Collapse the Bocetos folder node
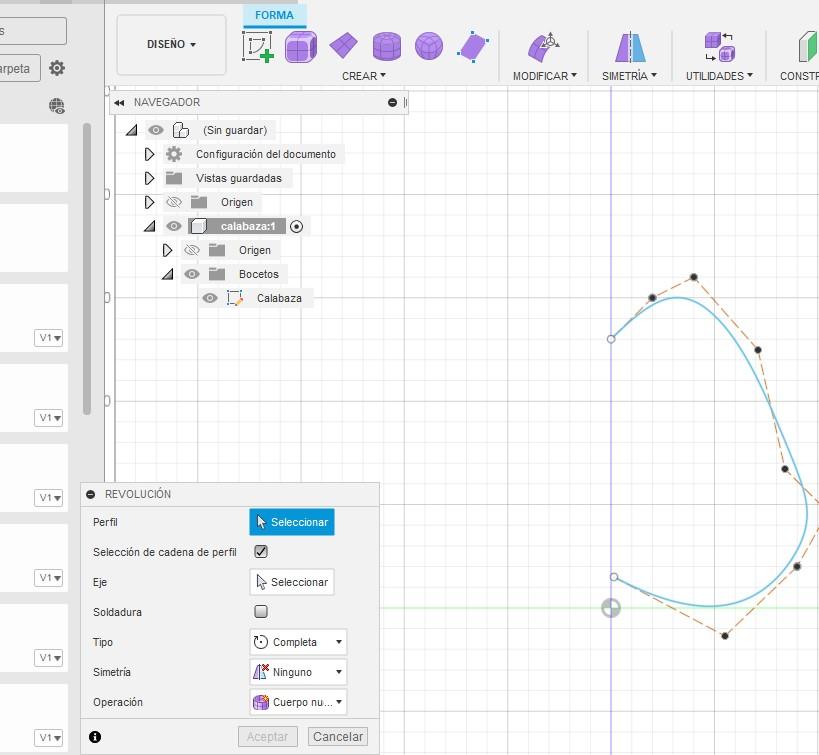 (168, 274)
